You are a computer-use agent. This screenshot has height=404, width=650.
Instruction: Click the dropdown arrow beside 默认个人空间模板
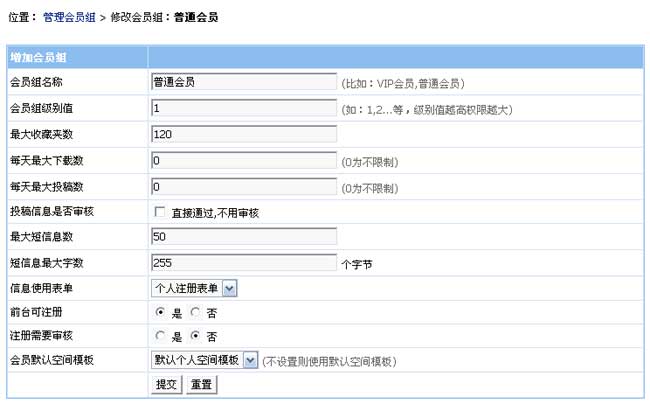tap(250, 360)
